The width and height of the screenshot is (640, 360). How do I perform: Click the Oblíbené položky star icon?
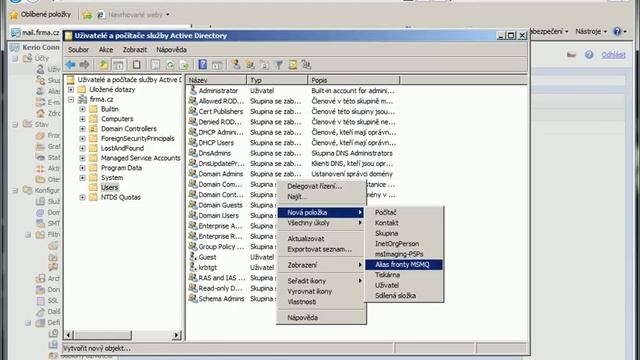pos(14,15)
